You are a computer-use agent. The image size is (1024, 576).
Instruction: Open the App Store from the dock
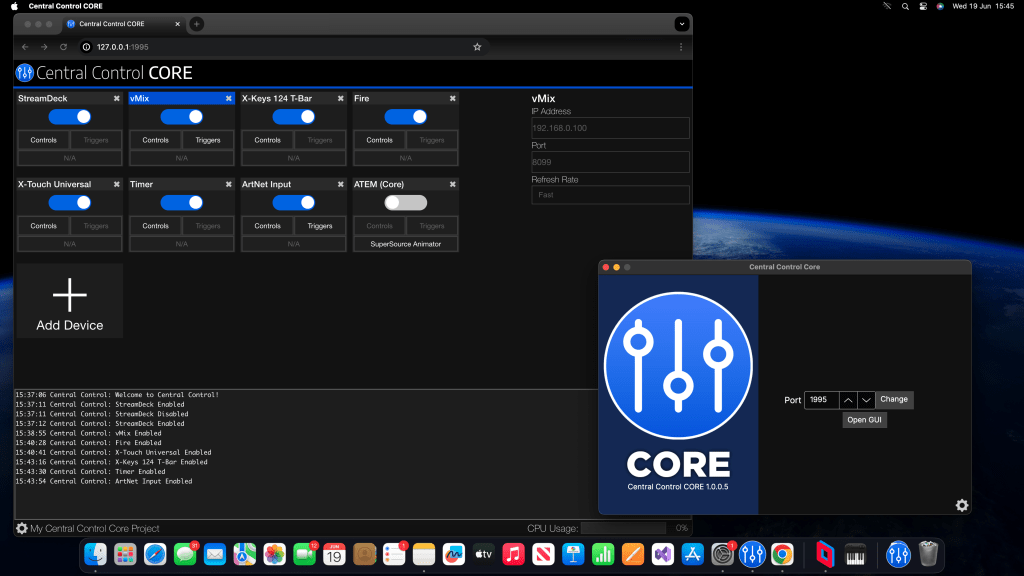(692, 554)
